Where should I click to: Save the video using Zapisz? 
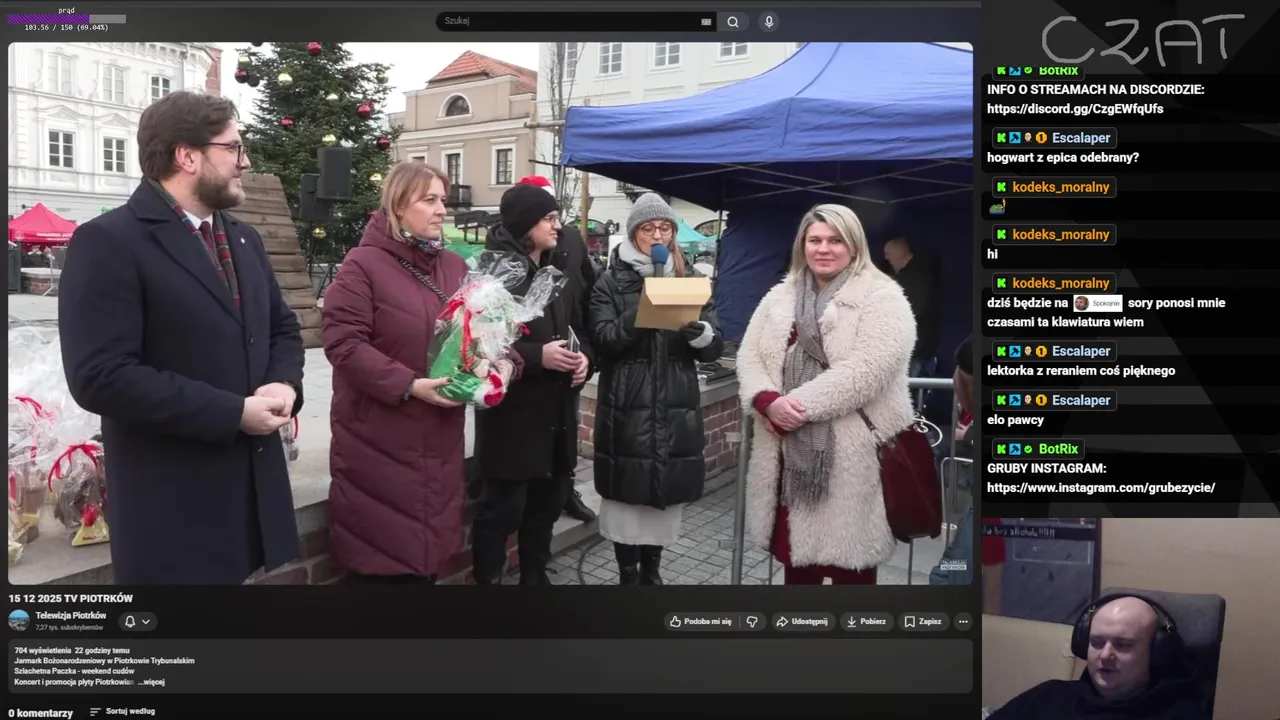point(923,621)
